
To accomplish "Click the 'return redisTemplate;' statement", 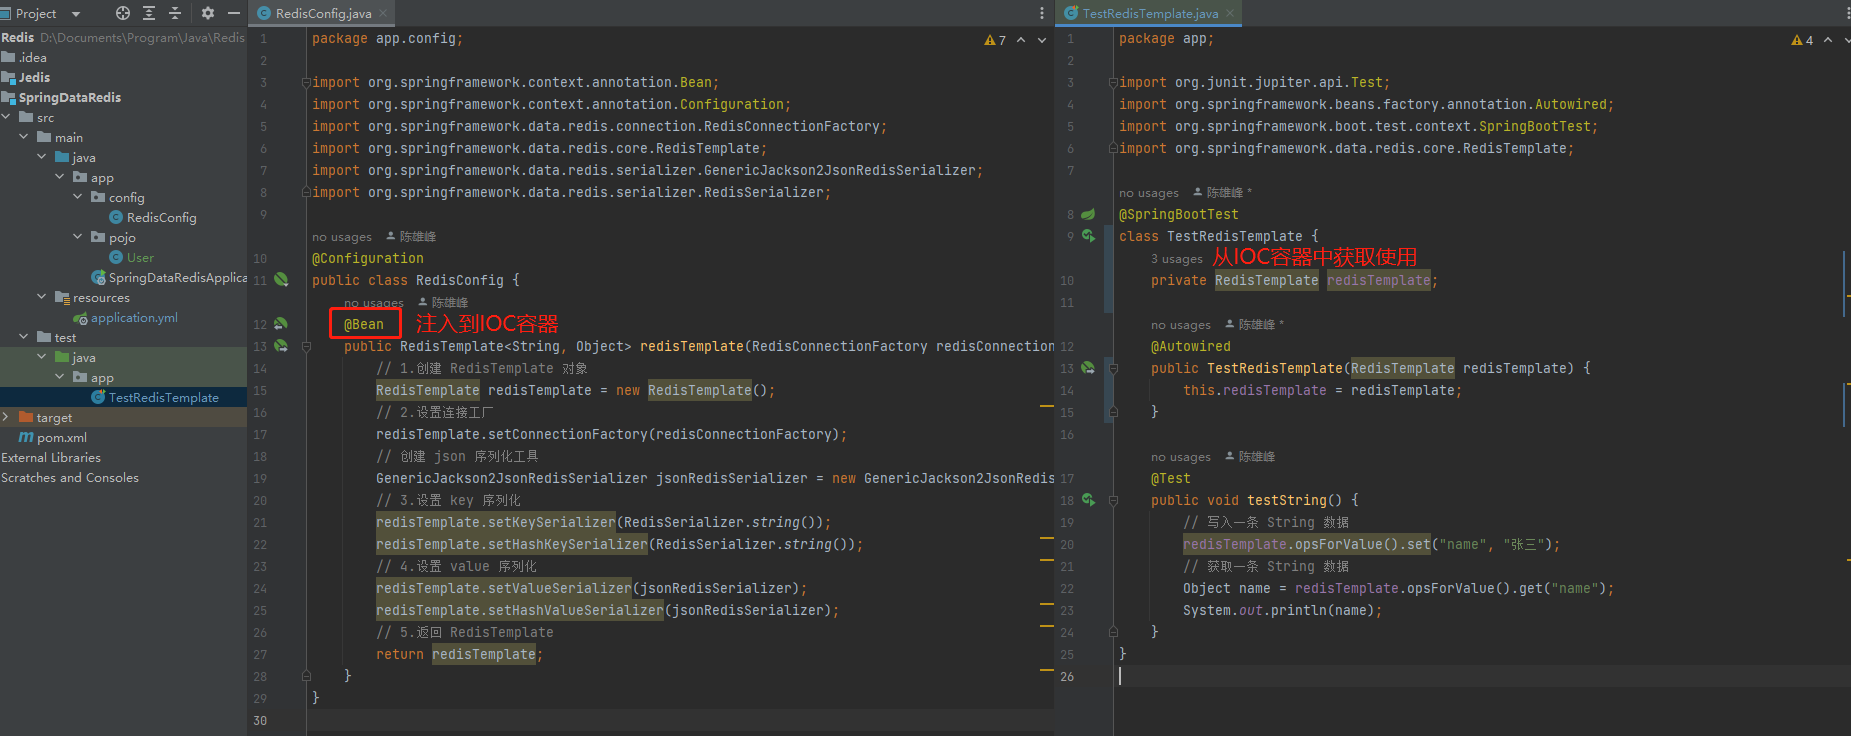I will 460,654.
